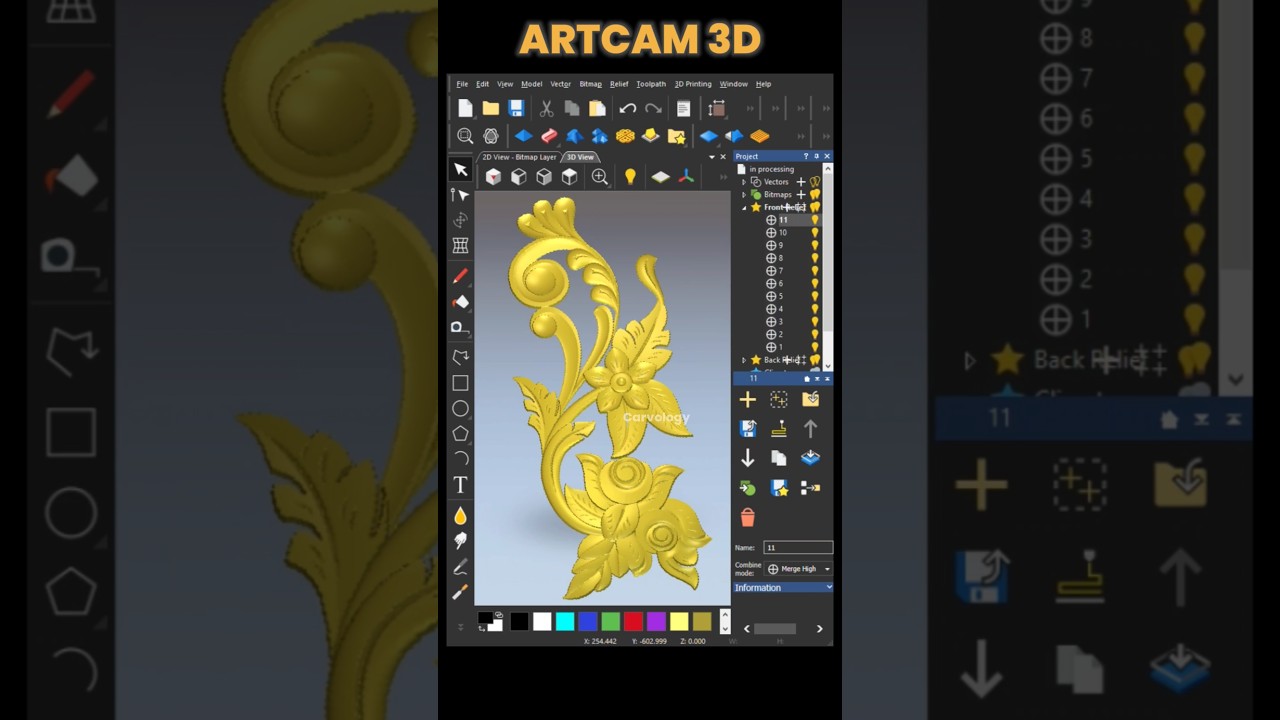Select the Envelope Distortion grid tool
This screenshot has width=1280, height=720.
coord(460,245)
